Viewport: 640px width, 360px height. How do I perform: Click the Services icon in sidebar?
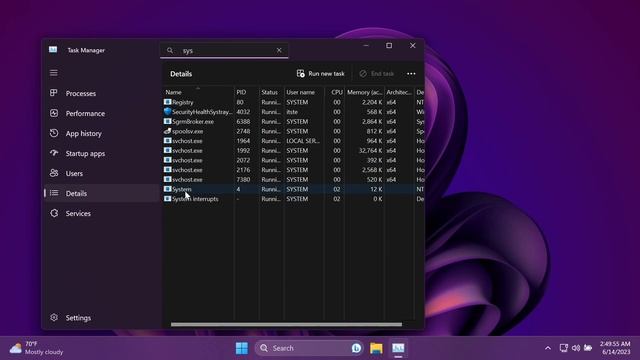click(54, 213)
